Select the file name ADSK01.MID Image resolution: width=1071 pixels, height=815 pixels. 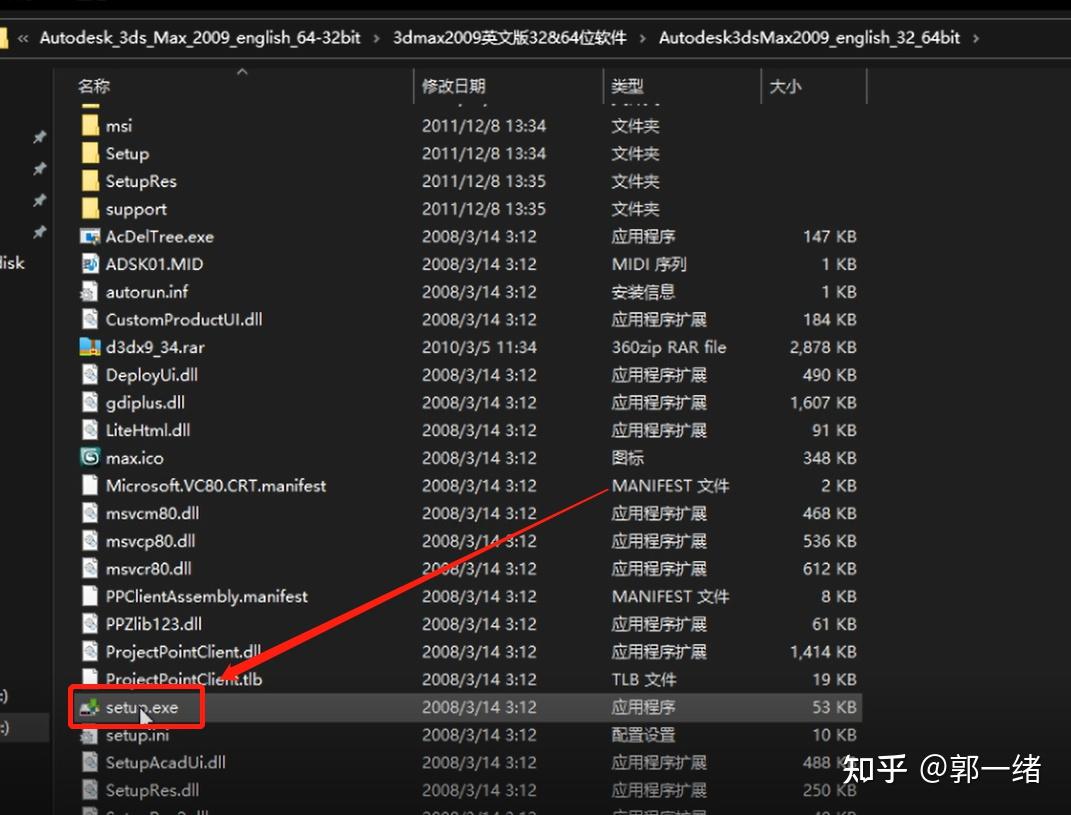154,264
